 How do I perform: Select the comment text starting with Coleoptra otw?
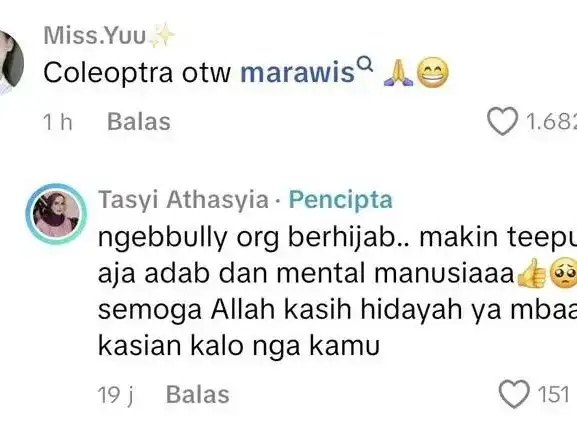246,73
